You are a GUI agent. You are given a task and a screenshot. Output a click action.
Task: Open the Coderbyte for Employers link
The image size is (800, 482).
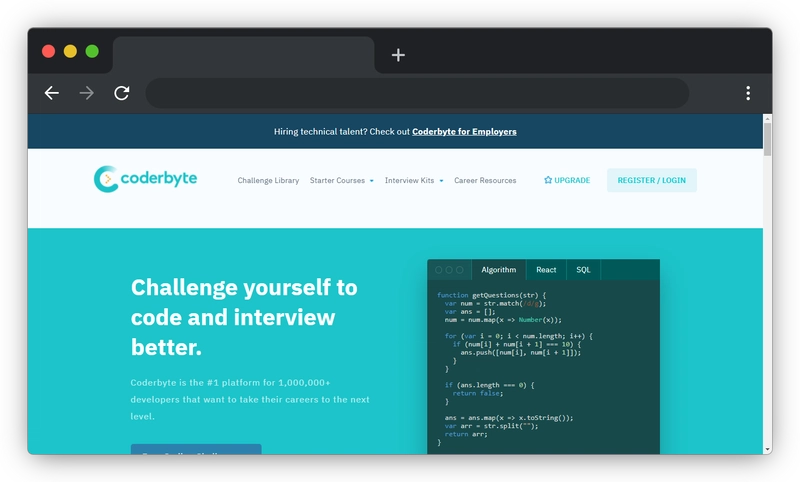pos(464,132)
